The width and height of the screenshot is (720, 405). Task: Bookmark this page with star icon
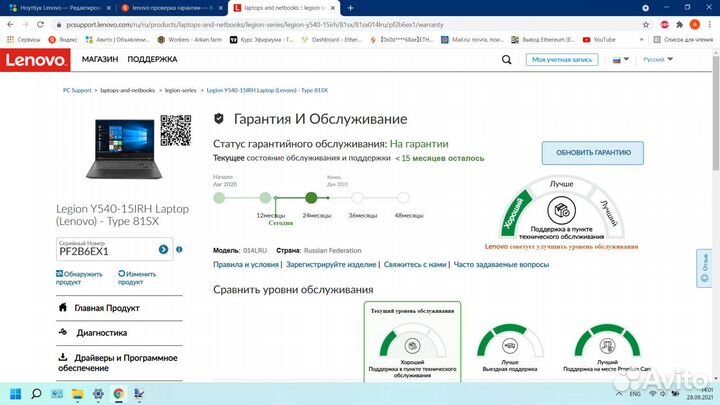point(646,25)
